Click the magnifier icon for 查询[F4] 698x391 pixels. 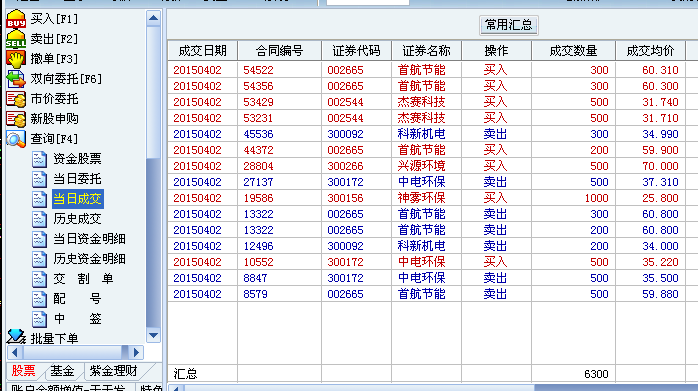16,139
